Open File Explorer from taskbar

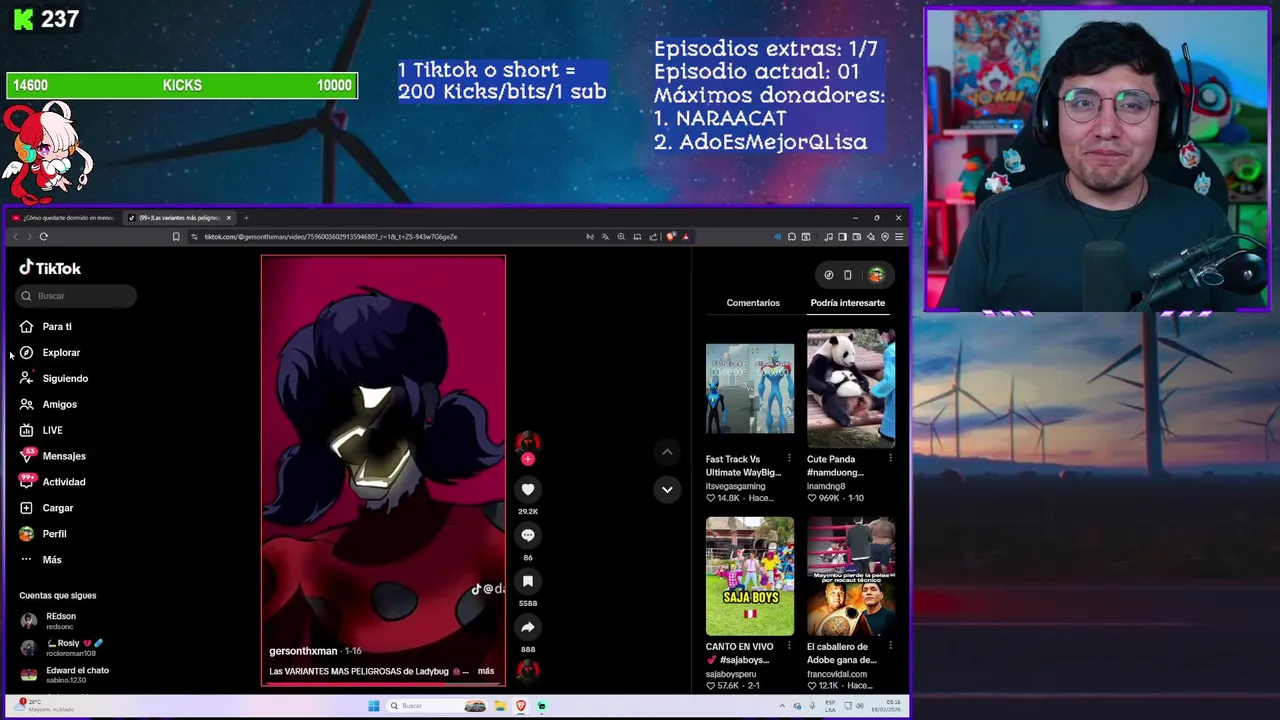[500, 706]
